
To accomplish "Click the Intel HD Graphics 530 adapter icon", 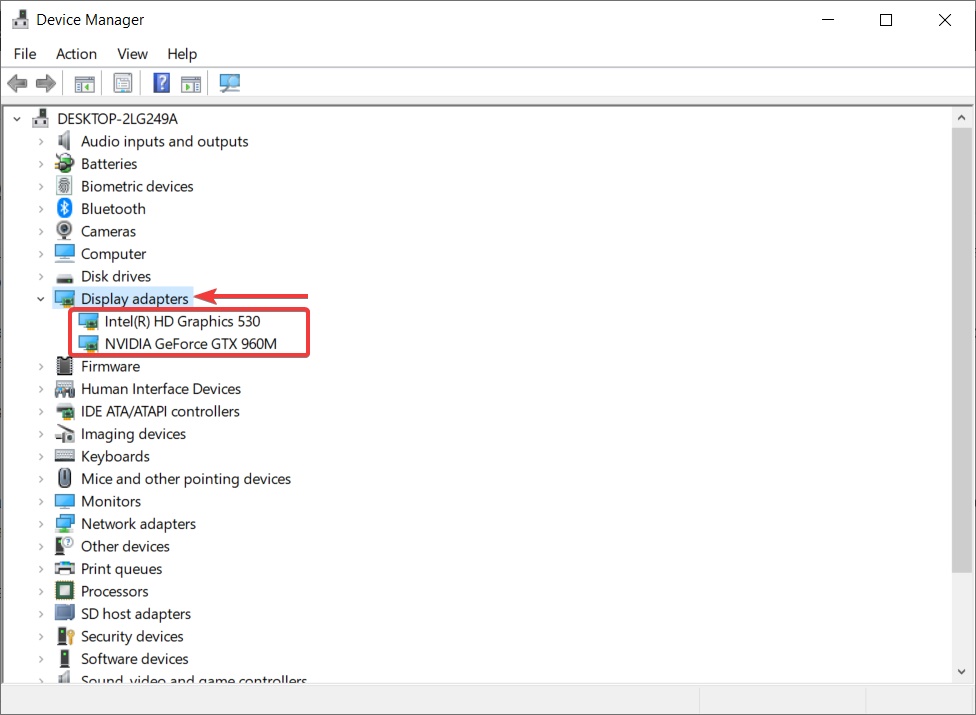I will coord(88,322).
